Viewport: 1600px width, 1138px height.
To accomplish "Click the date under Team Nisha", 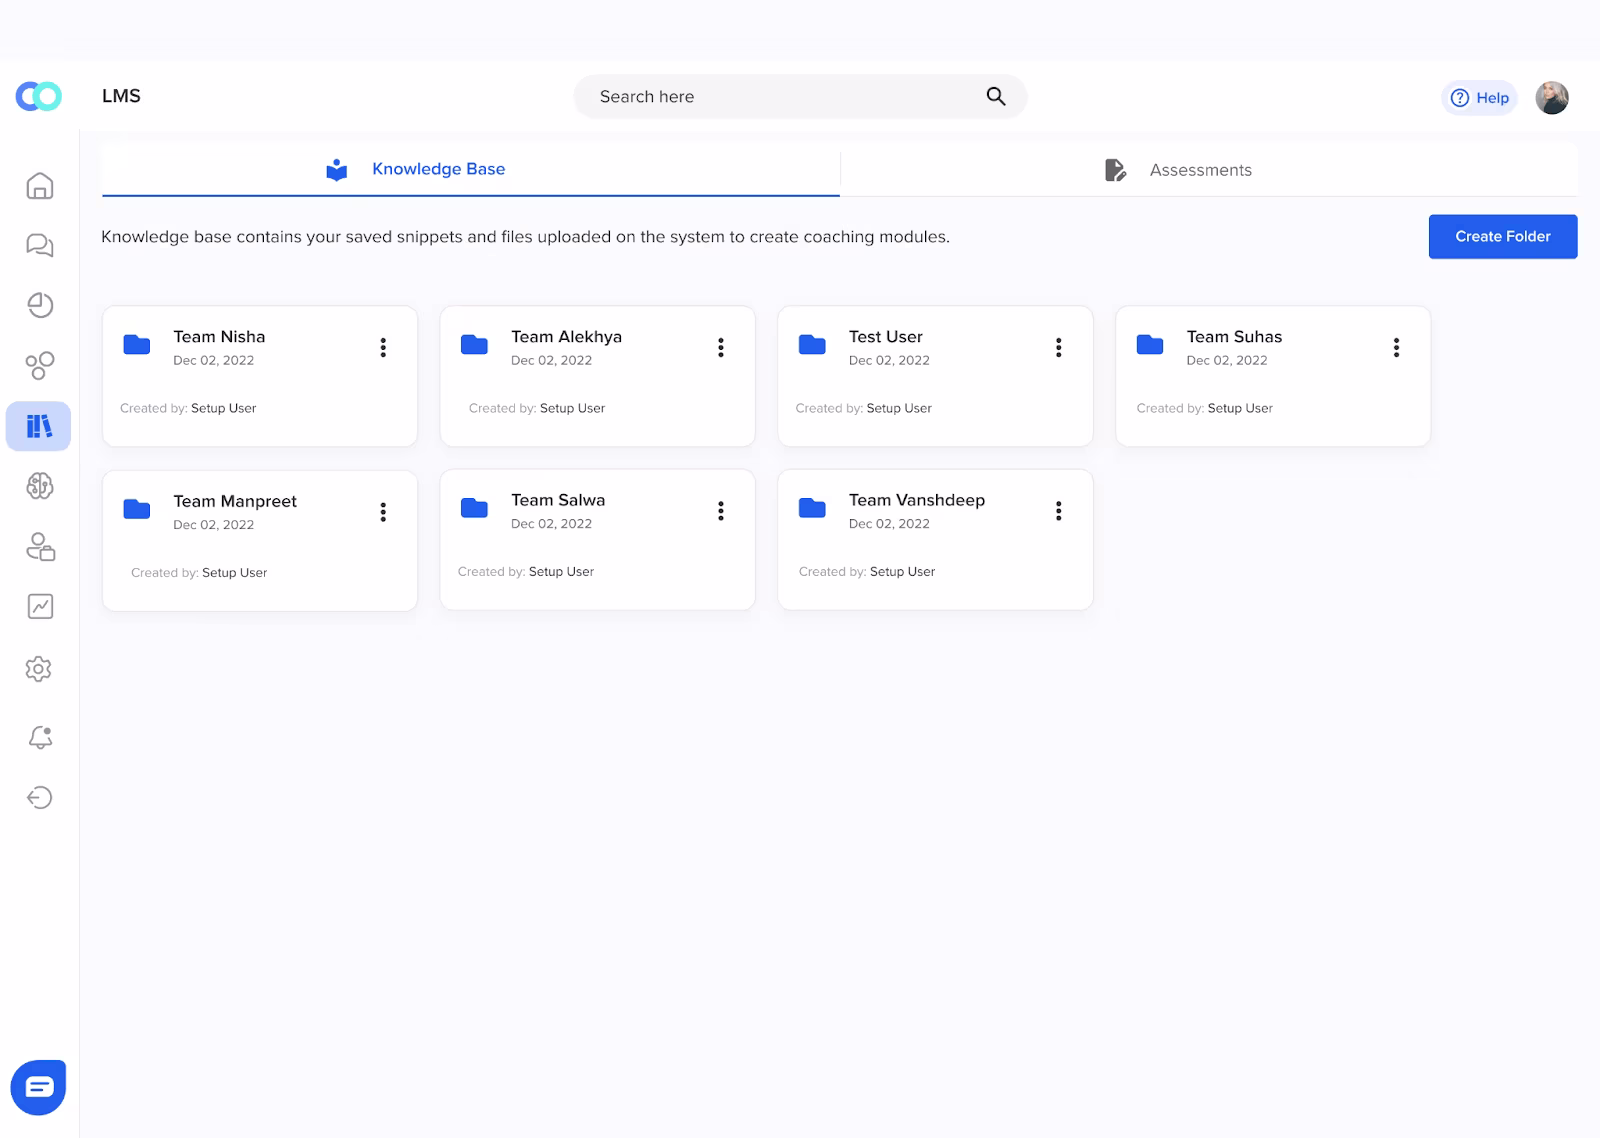I will tap(214, 361).
